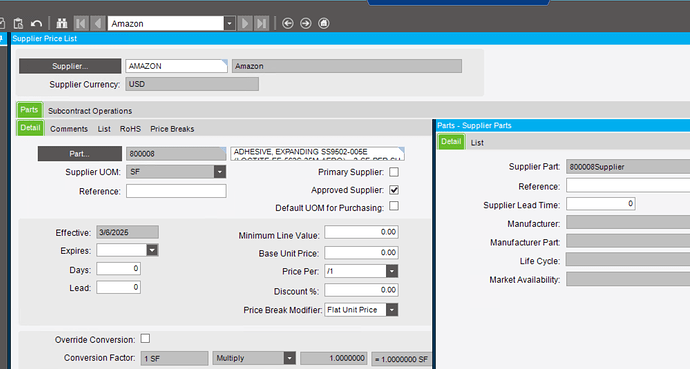The image size is (690, 369).
Task: Open the Price Break Modifier dropdown
Action: pos(392,310)
